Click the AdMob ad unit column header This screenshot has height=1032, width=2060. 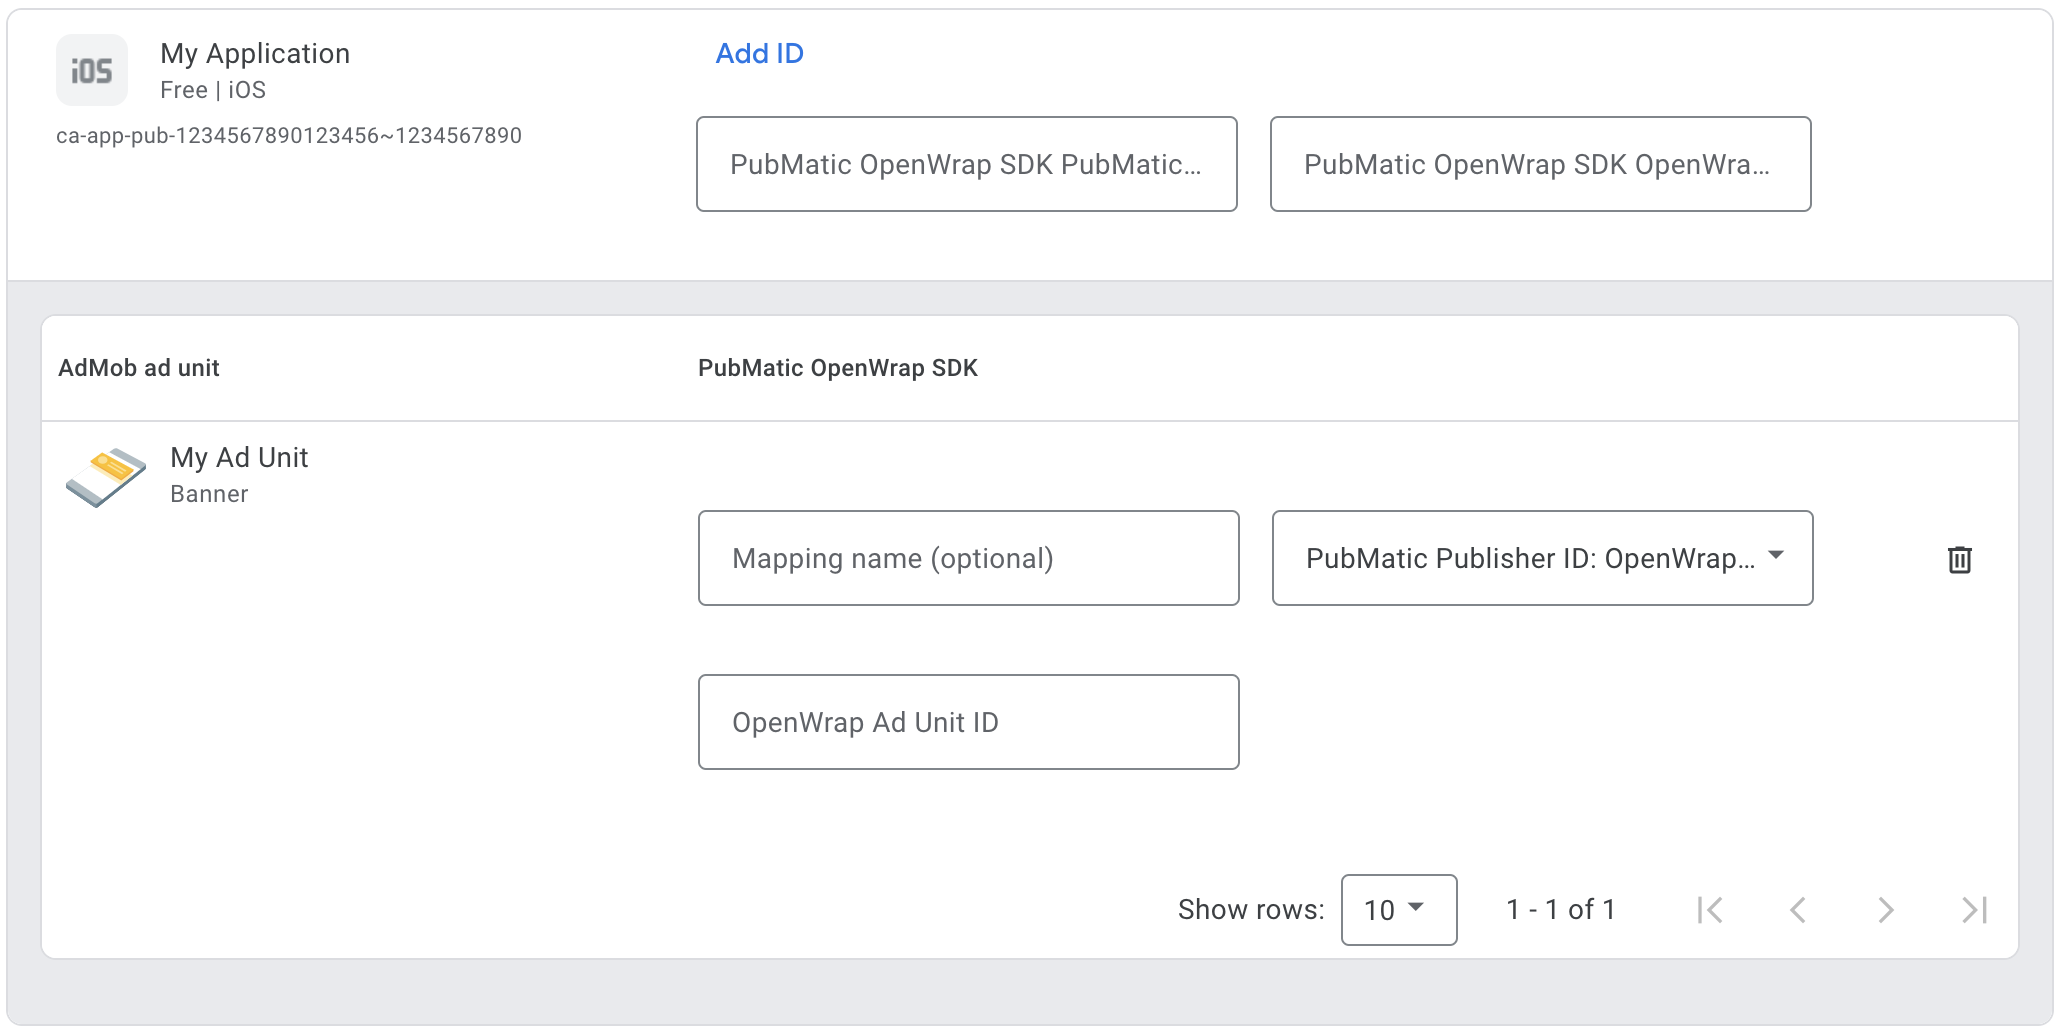pyautogui.click(x=139, y=368)
